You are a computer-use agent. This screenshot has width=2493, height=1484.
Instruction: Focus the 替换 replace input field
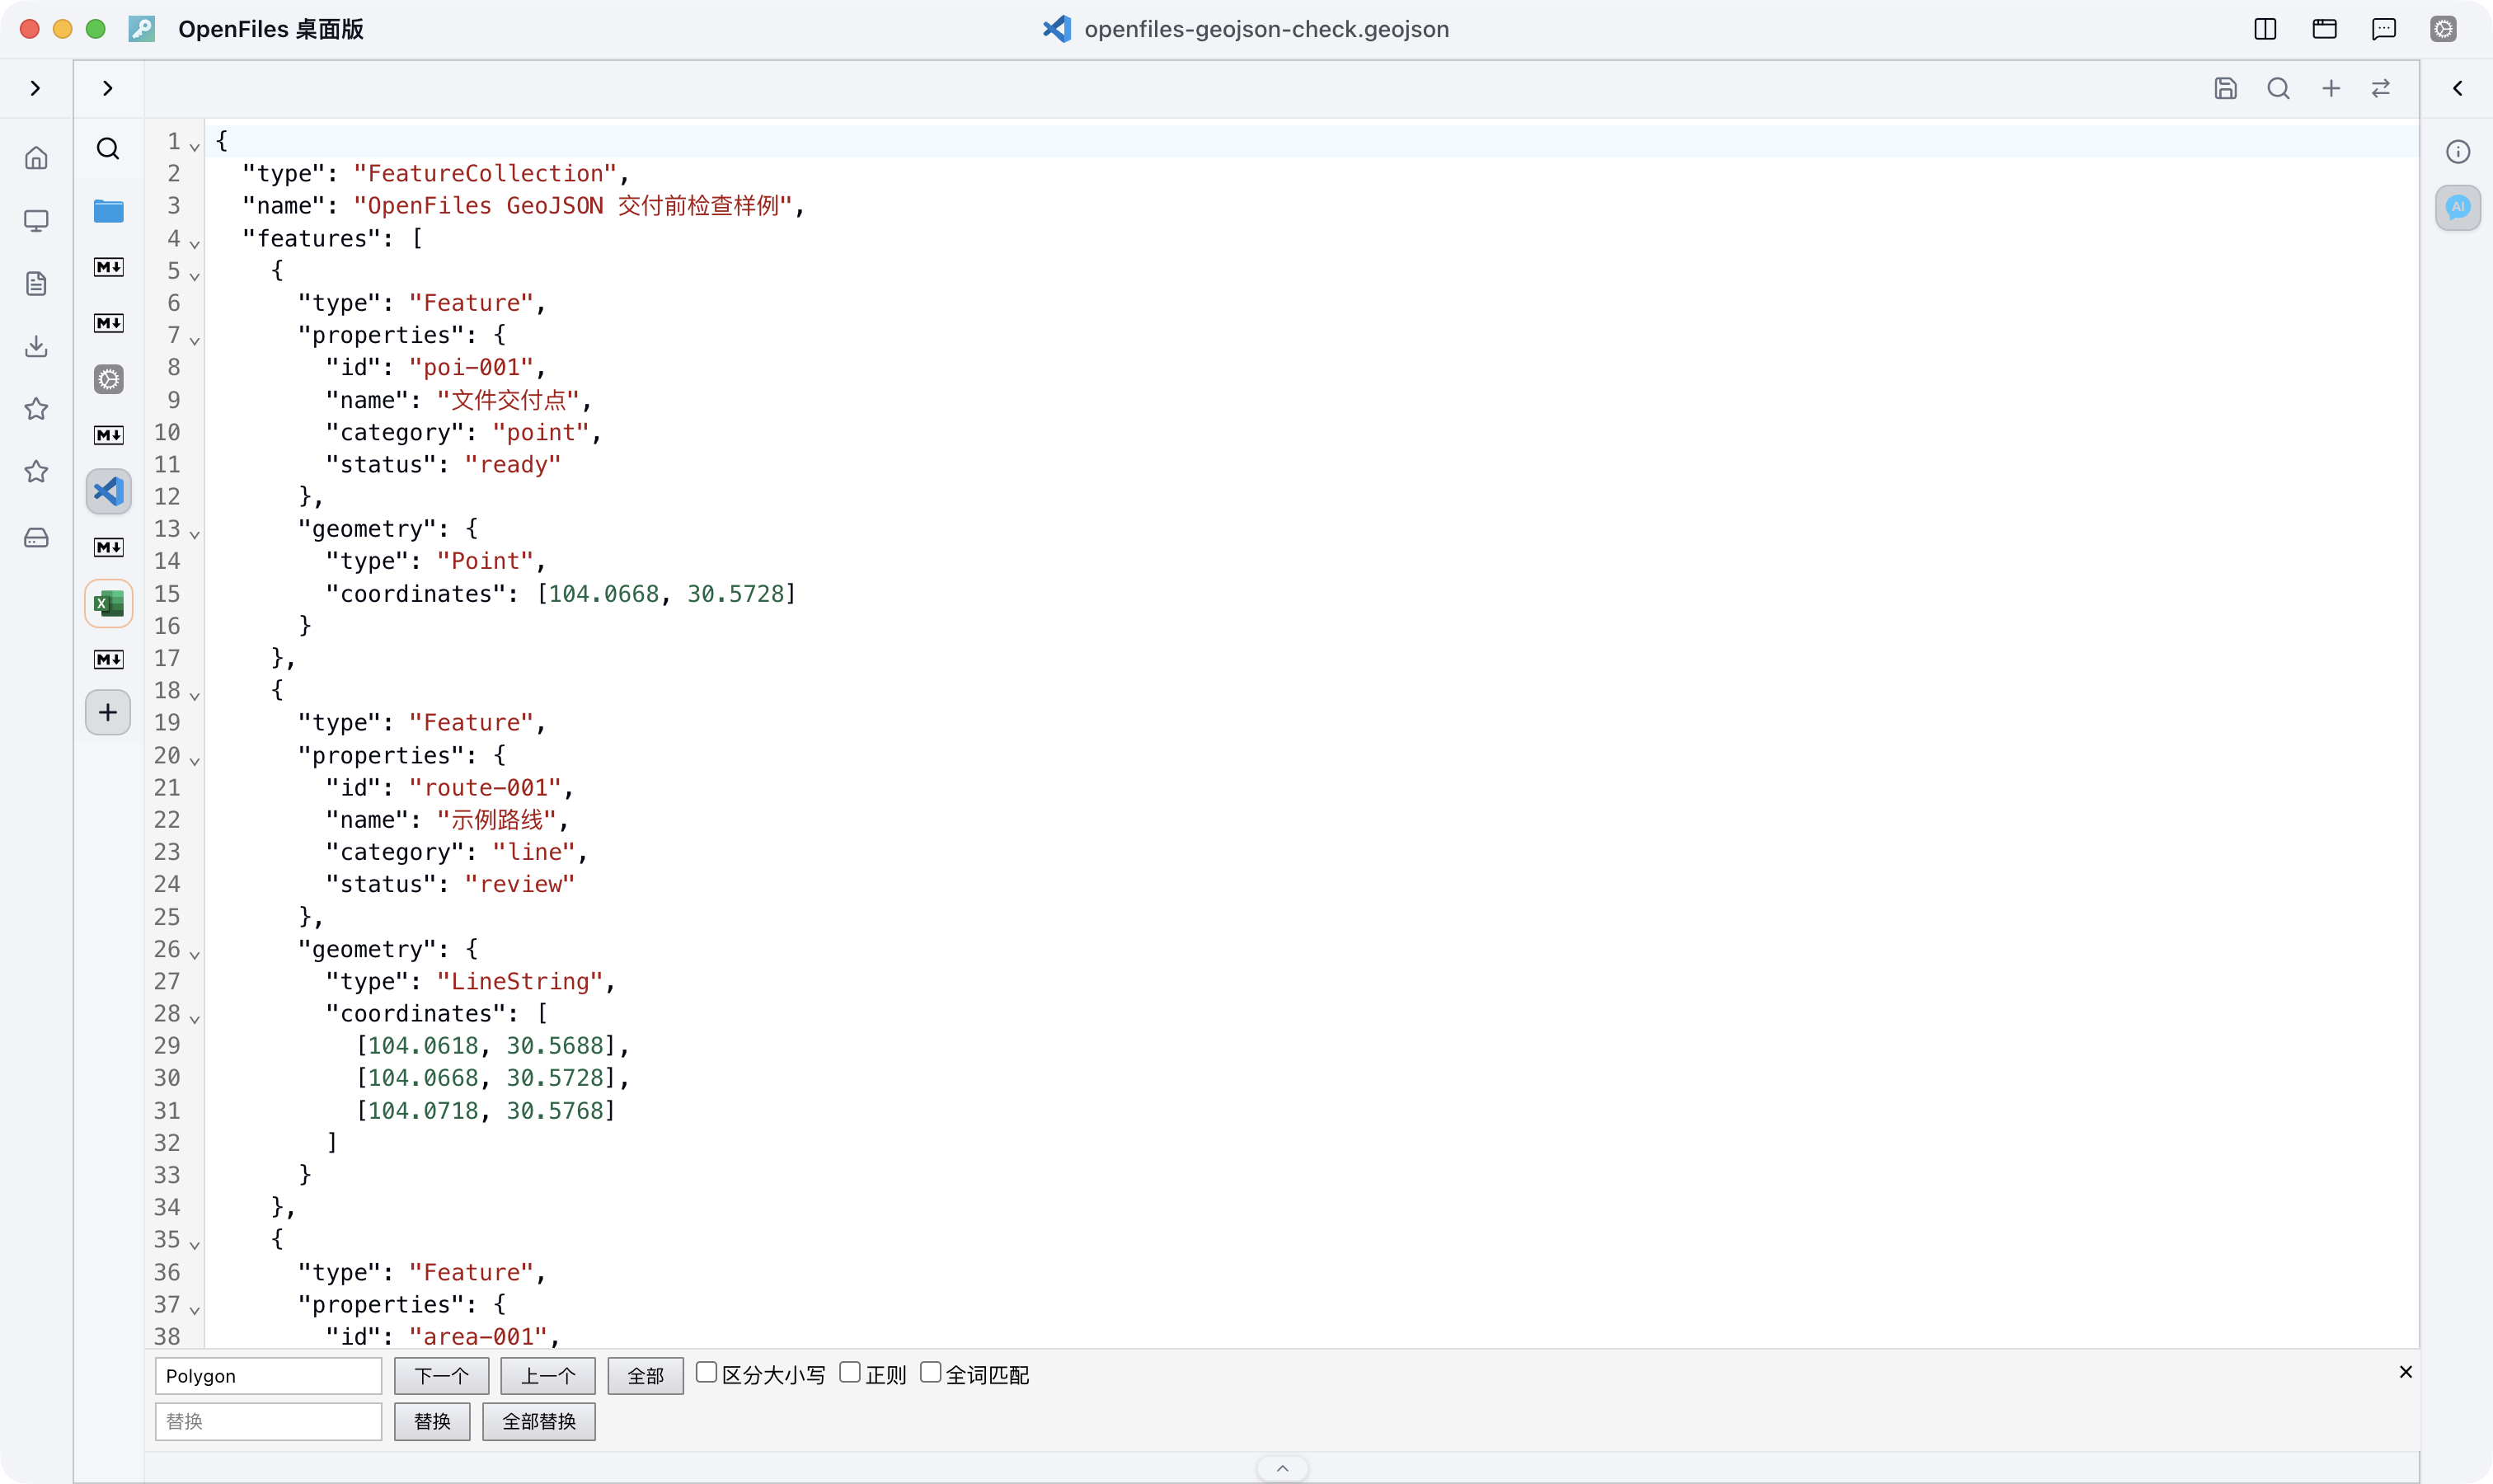click(x=268, y=1421)
